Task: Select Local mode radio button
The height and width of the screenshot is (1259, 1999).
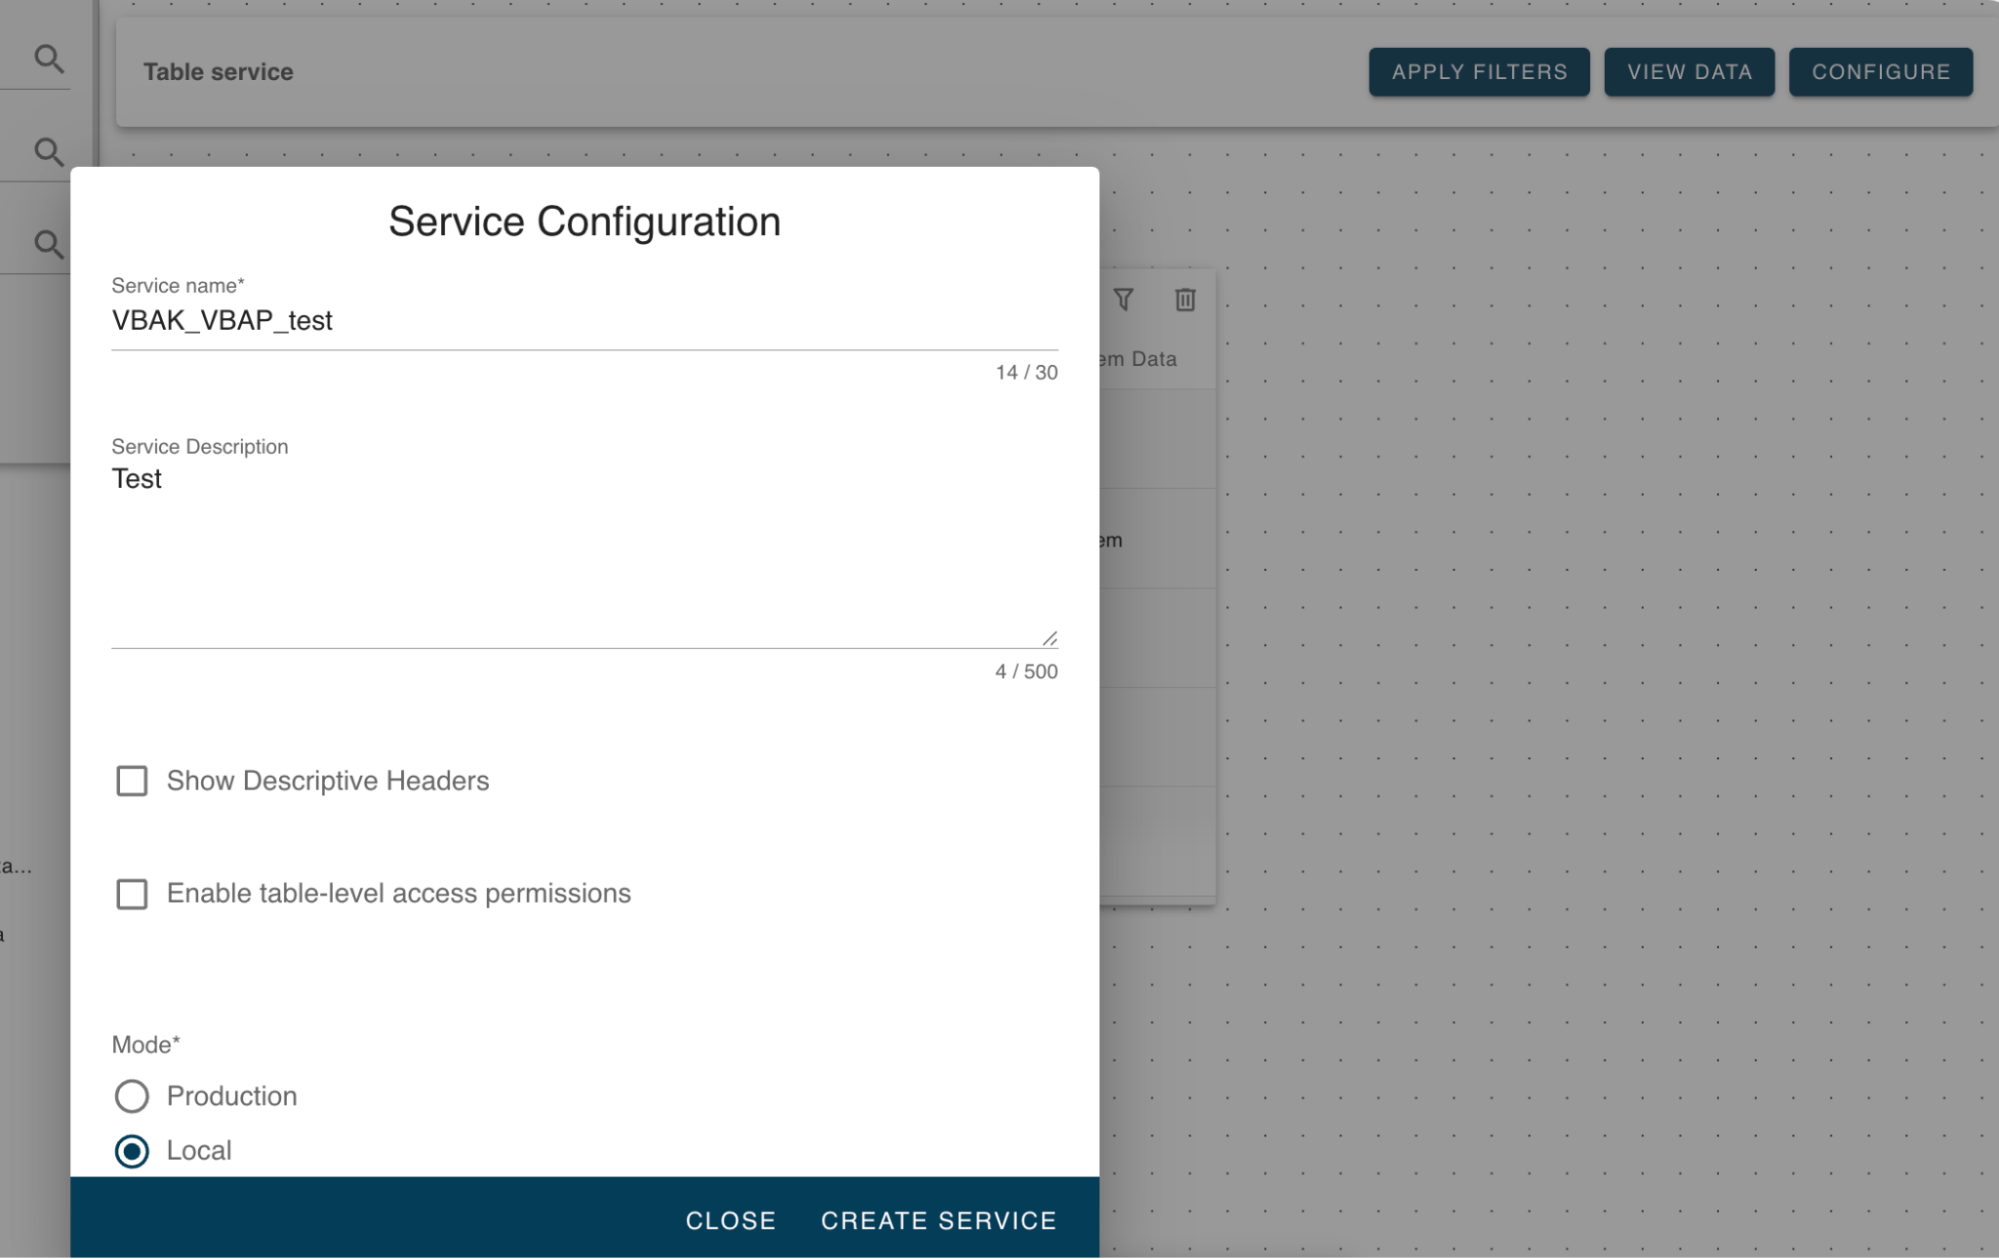Action: (132, 1151)
